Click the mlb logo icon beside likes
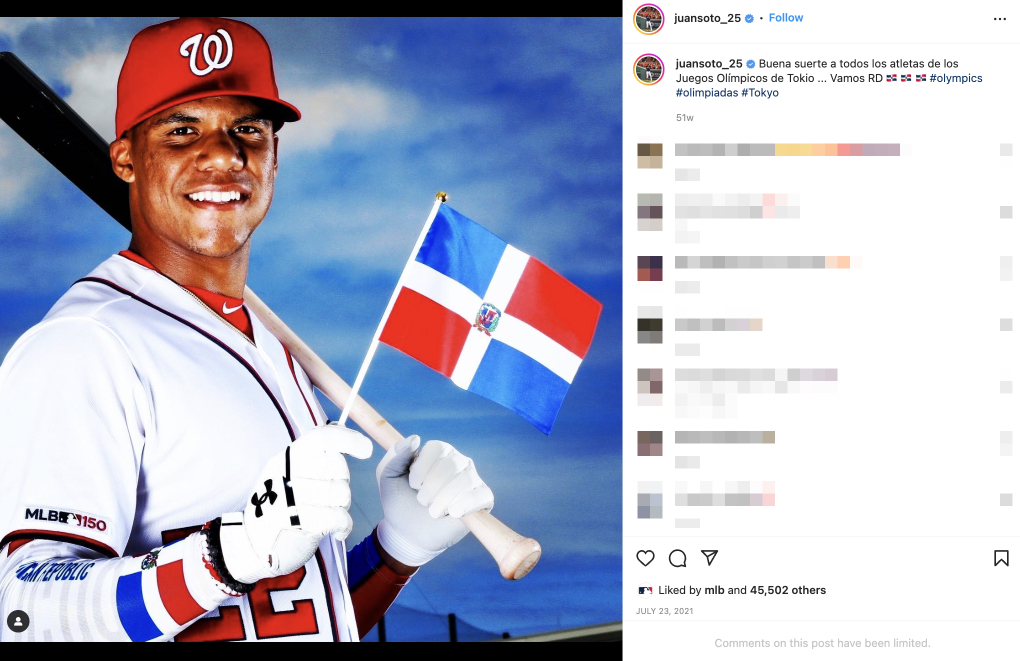This screenshot has height=661, width=1020. pos(645,591)
